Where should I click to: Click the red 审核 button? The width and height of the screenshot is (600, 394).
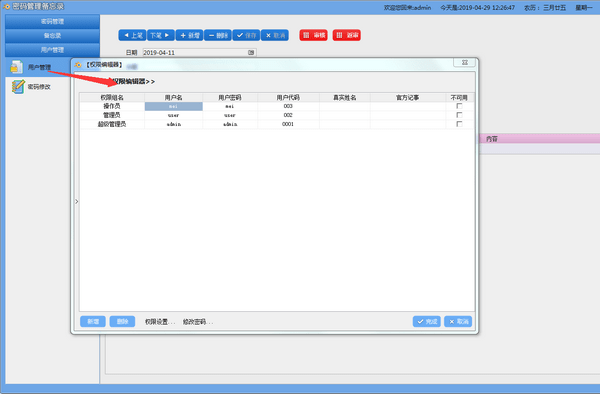click(x=313, y=35)
